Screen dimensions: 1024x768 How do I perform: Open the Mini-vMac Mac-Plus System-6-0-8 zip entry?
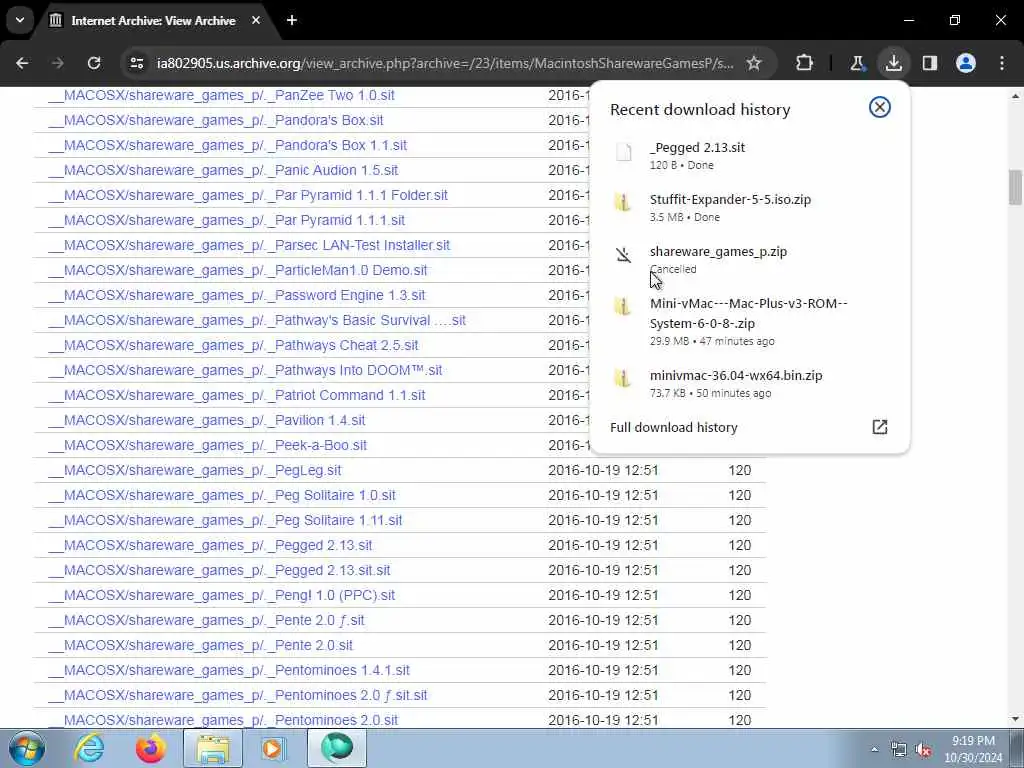point(749,321)
